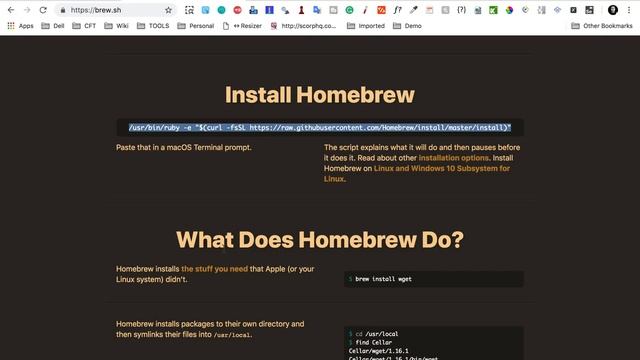Open the Apps shortcut in bookmarks bar
Image resolution: width=640 pixels, height=360 pixels.
(20, 26)
